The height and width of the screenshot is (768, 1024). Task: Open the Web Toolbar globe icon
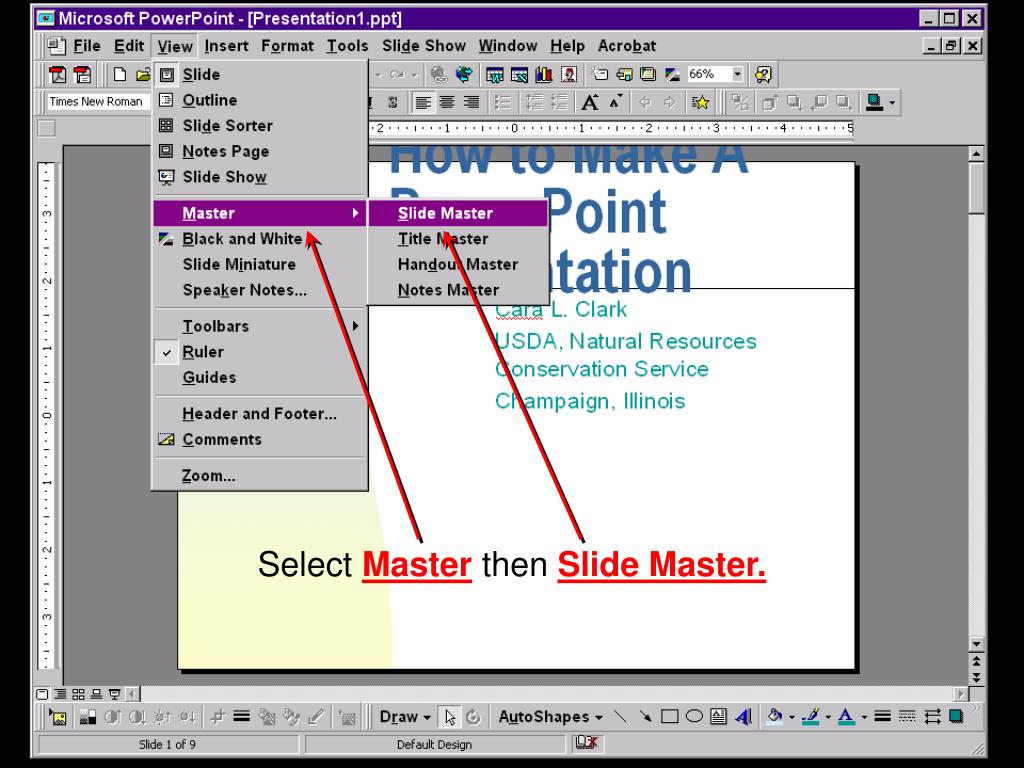(464, 74)
